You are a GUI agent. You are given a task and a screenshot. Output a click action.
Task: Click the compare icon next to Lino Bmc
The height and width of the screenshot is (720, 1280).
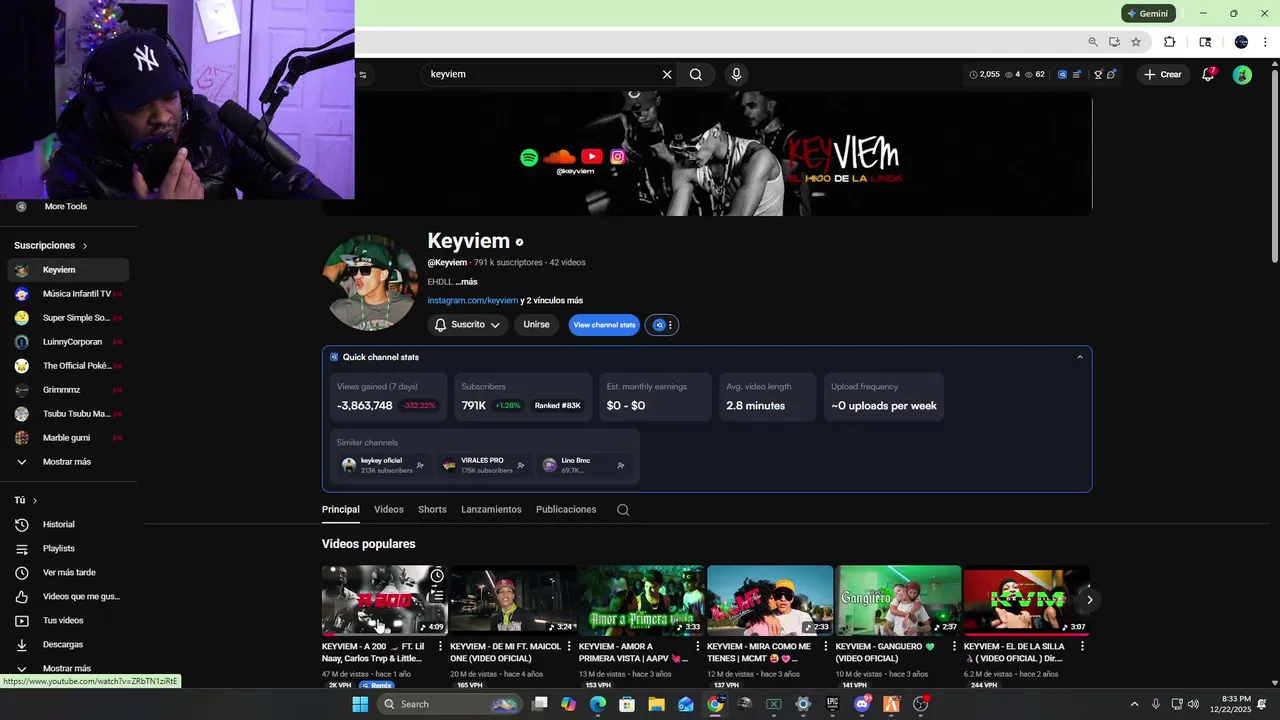621,465
